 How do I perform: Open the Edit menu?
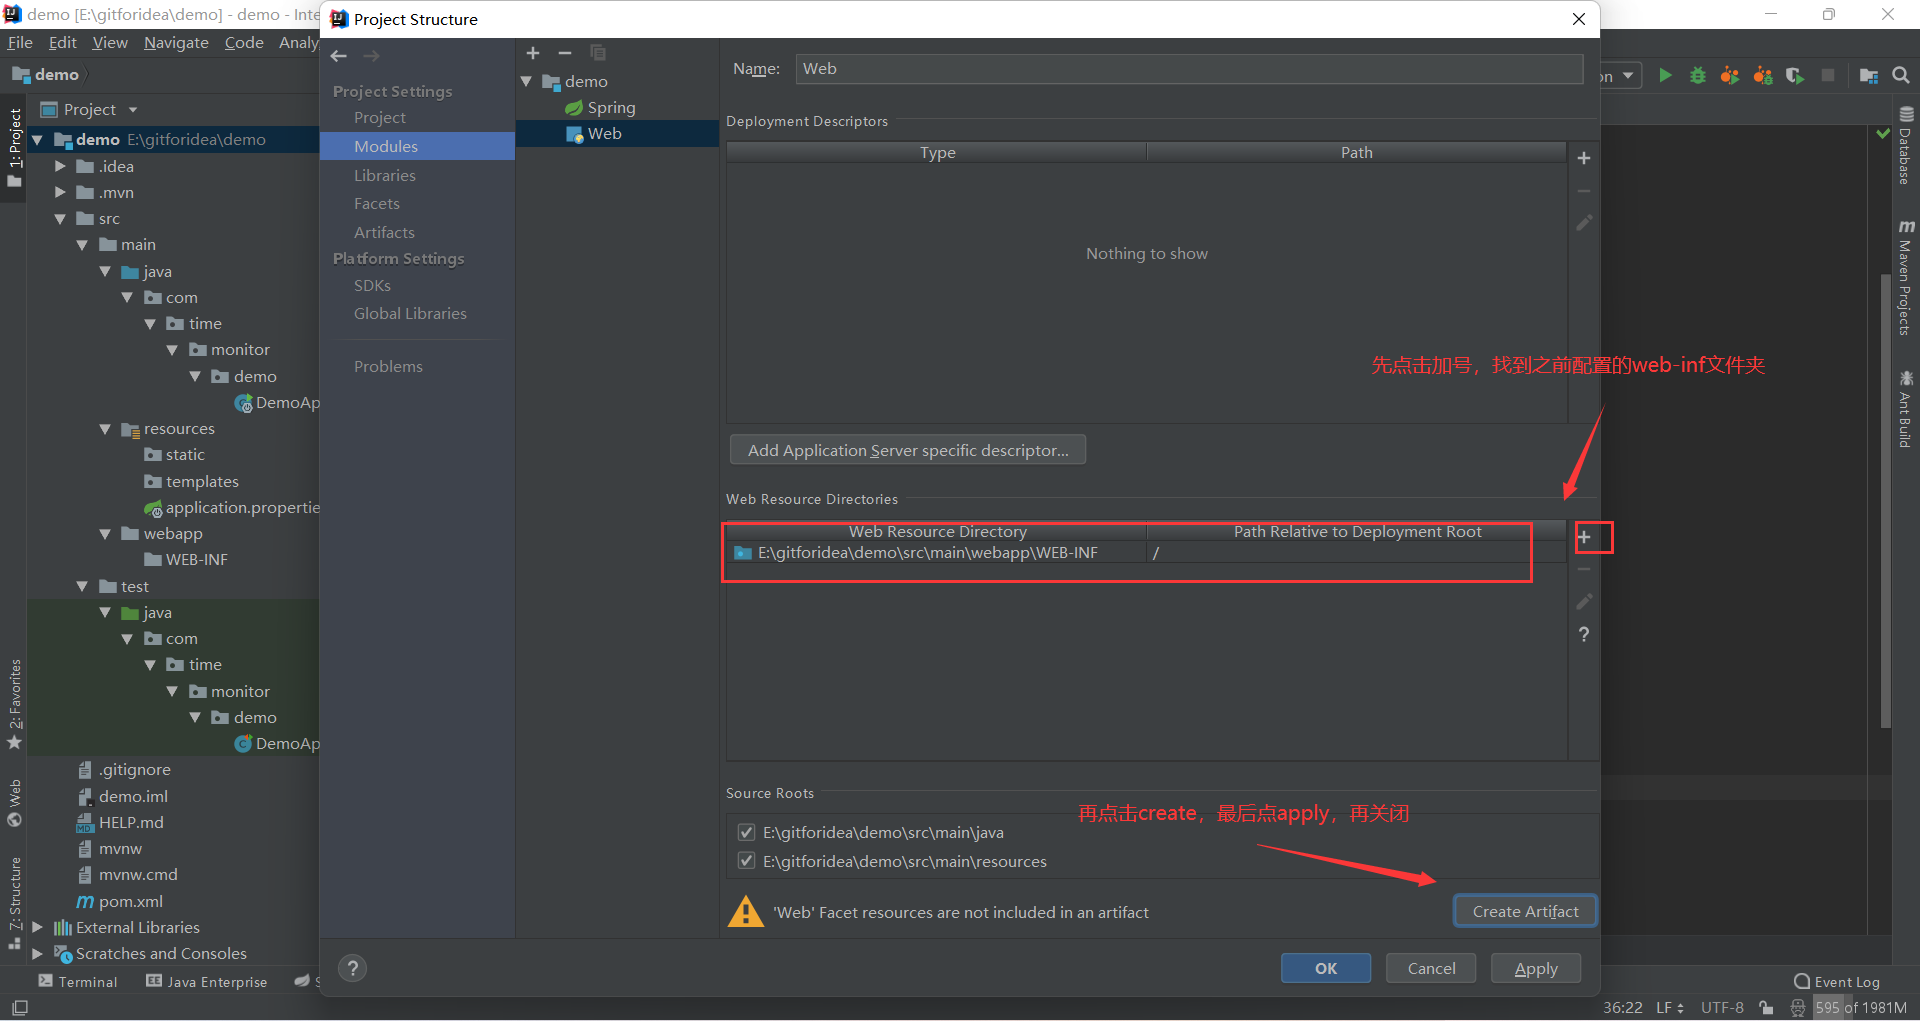(63, 42)
